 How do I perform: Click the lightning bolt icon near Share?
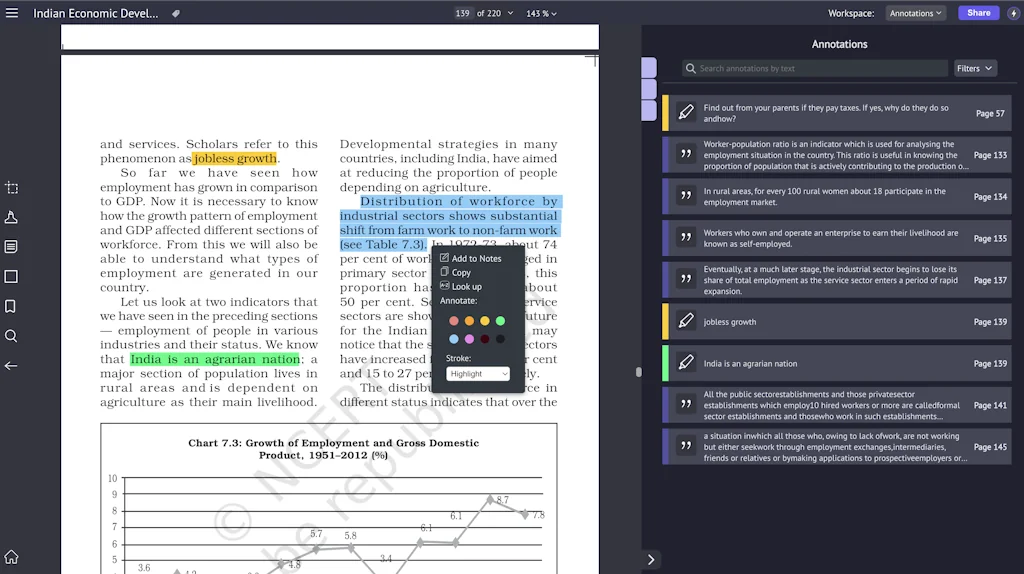tap(1013, 13)
